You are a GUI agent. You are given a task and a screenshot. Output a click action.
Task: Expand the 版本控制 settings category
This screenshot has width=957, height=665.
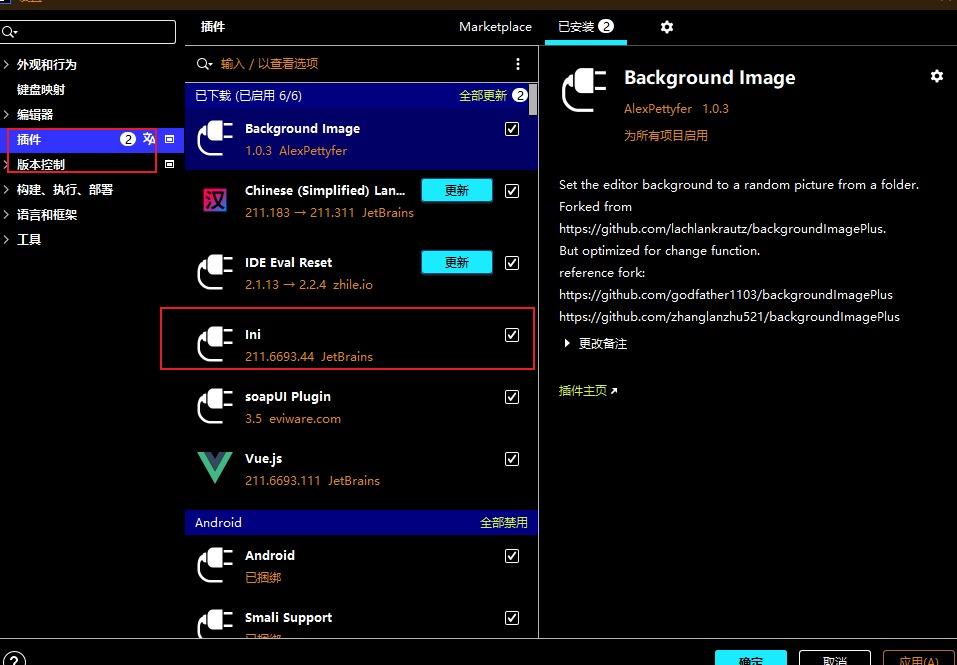click(5, 164)
